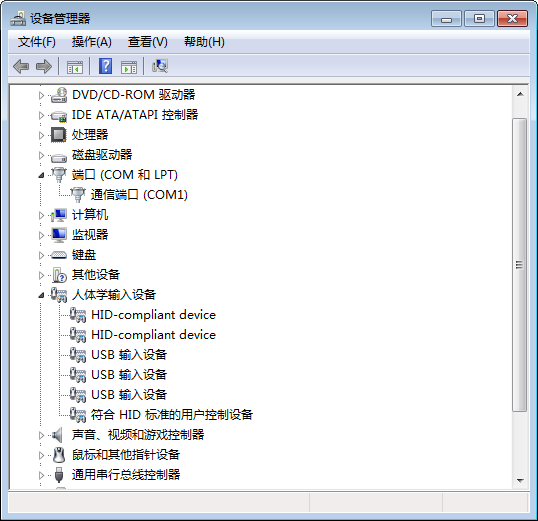Collapse the 人体学输入设备 node
Viewport: 538px width, 521px height.
click(x=41, y=295)
